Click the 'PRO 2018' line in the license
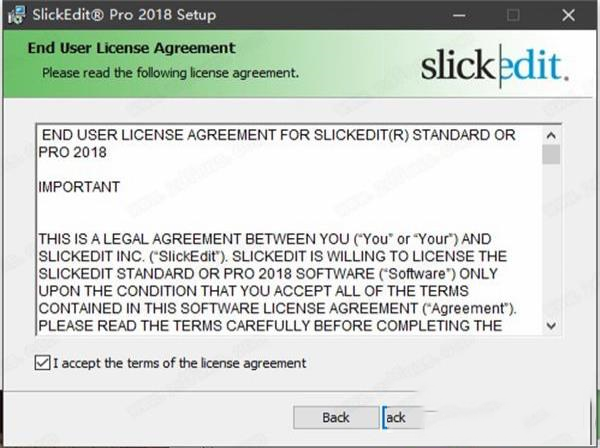Viewport: 600px width, 448px height. pos(73,152)
